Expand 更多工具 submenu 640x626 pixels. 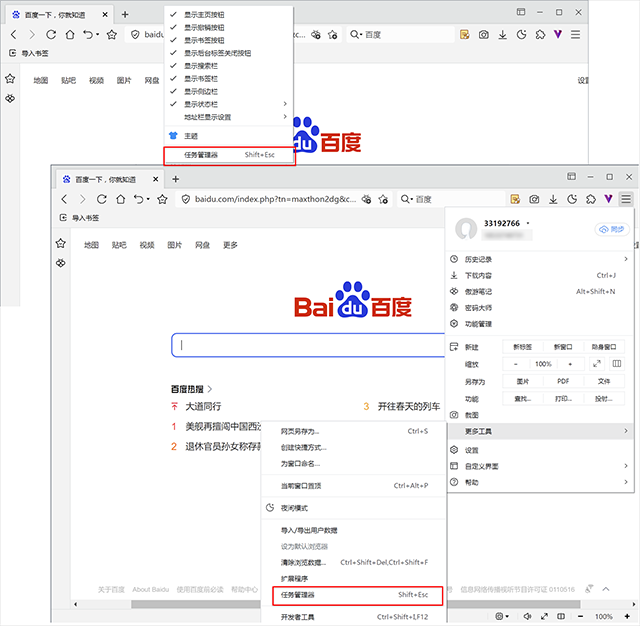(x=540, y=431)
